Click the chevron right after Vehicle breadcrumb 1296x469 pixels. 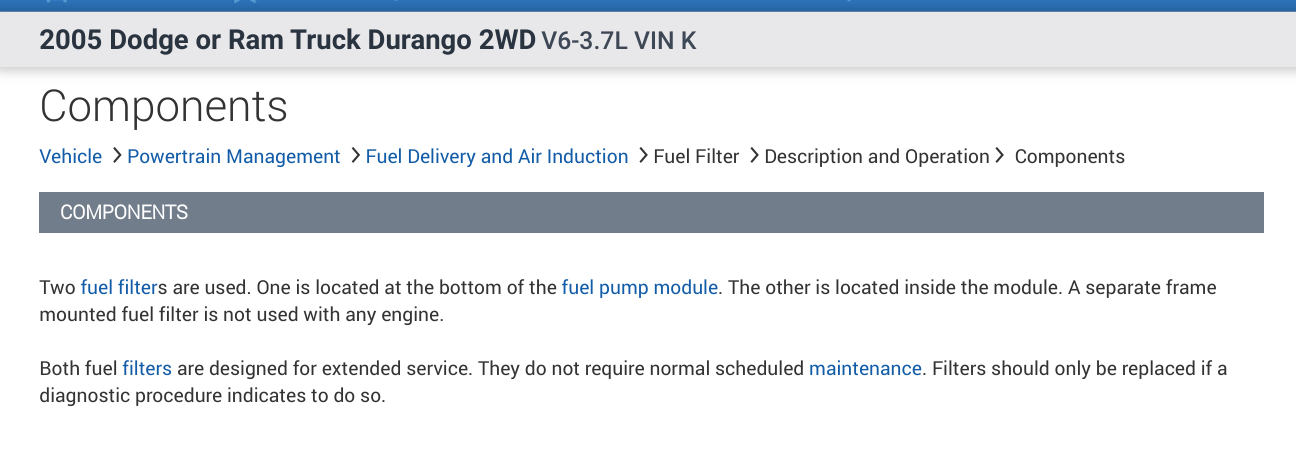pos(116,156)
